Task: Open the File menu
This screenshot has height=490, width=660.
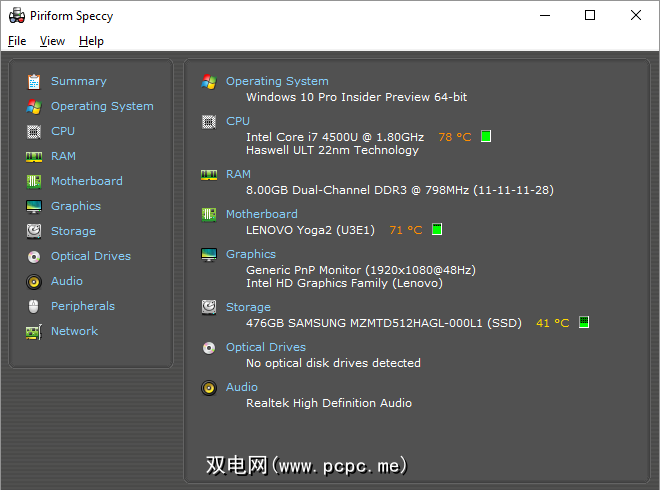Action: tap(17, 41)
